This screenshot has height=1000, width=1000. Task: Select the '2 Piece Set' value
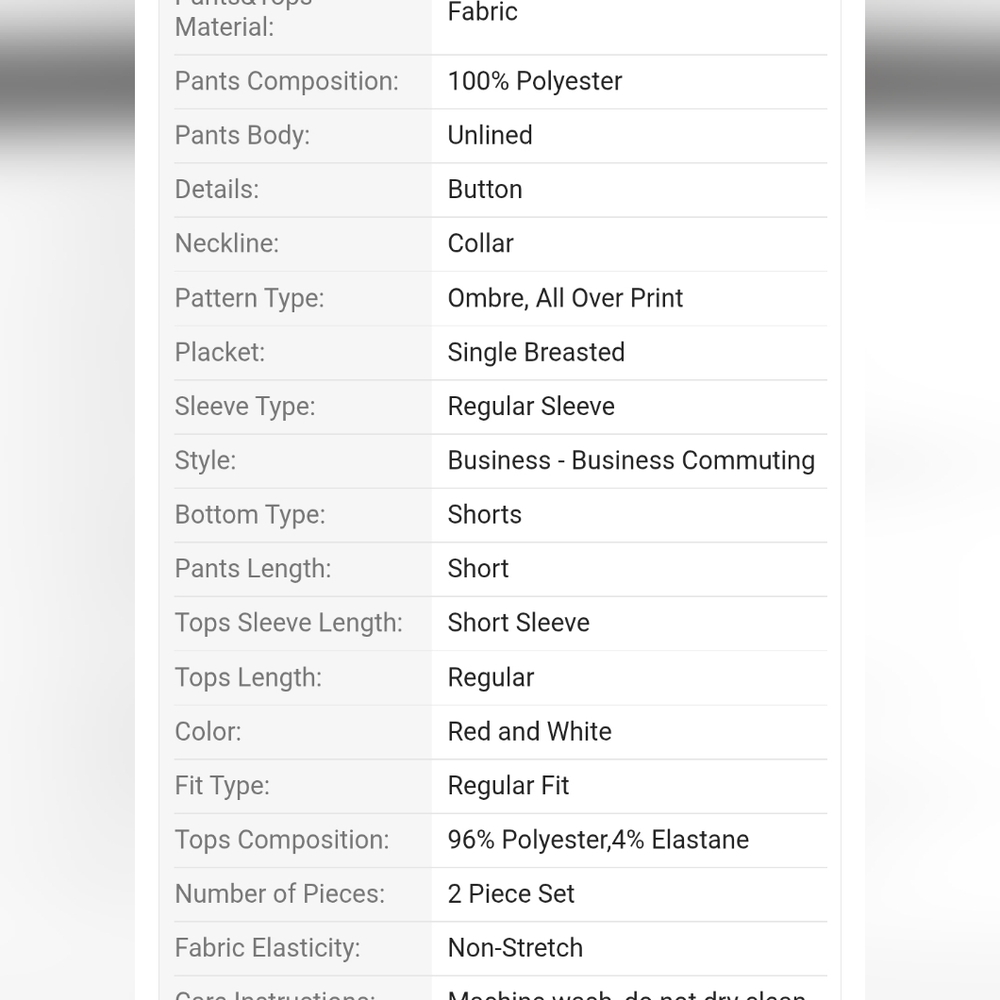click(511, 894)
